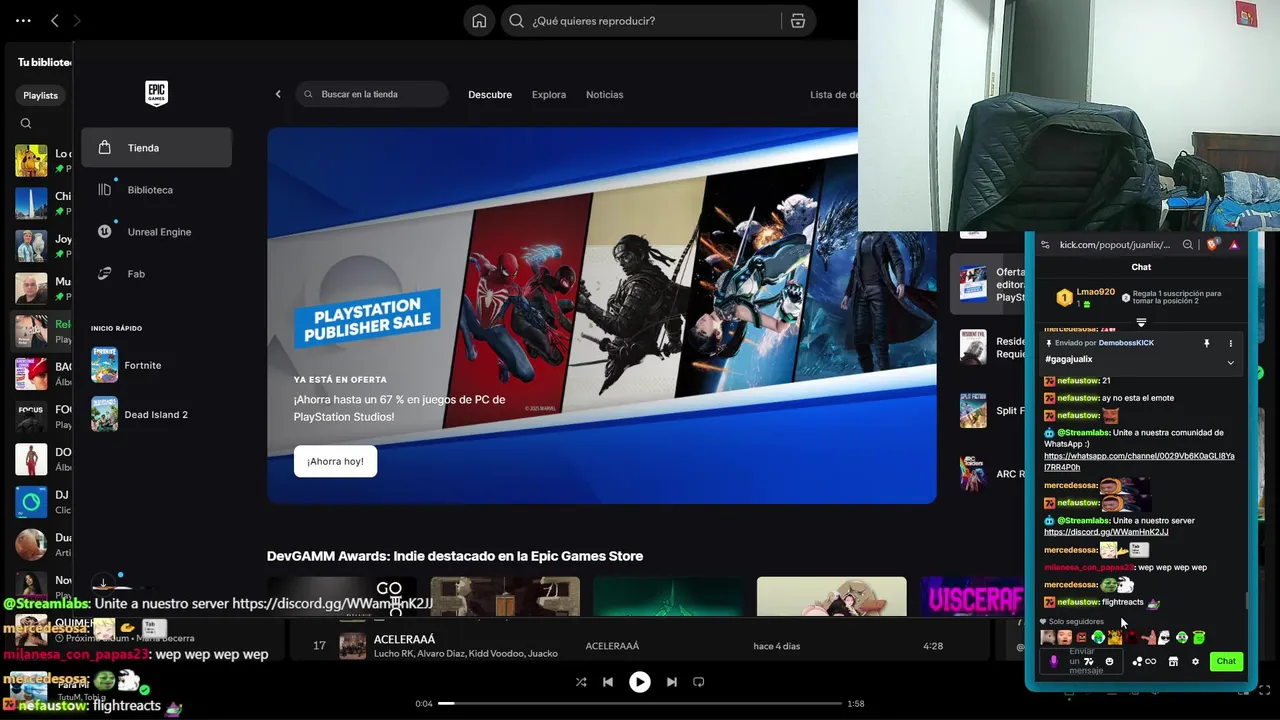Skip to next track in Spotify

672,682
